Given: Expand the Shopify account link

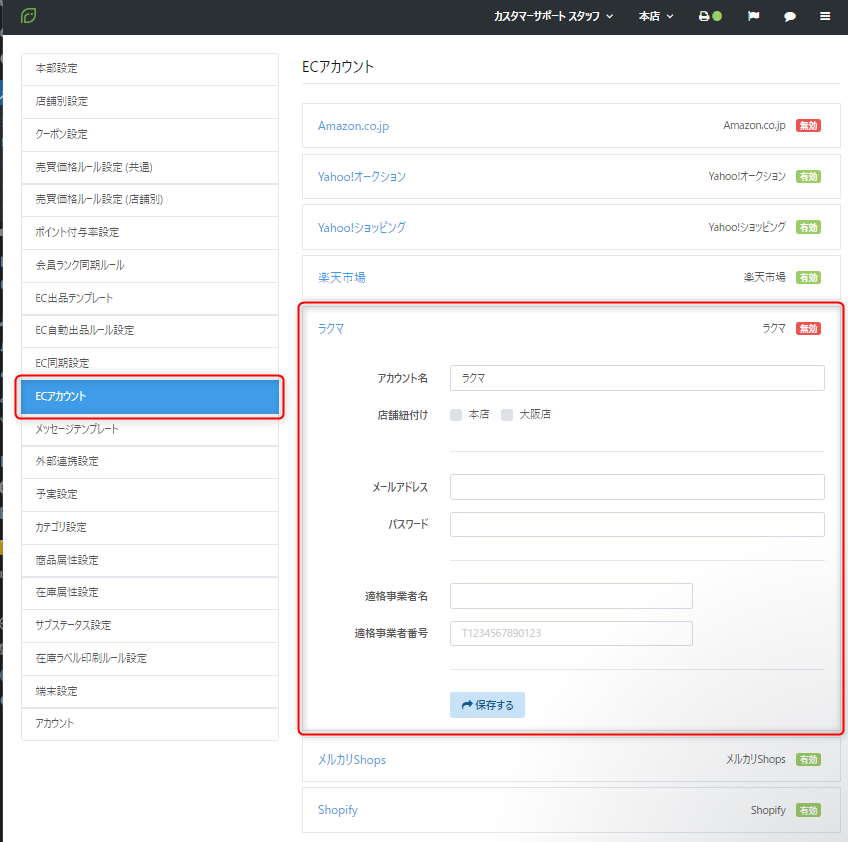Looking at the screenshot, I should tap(337, 810).
